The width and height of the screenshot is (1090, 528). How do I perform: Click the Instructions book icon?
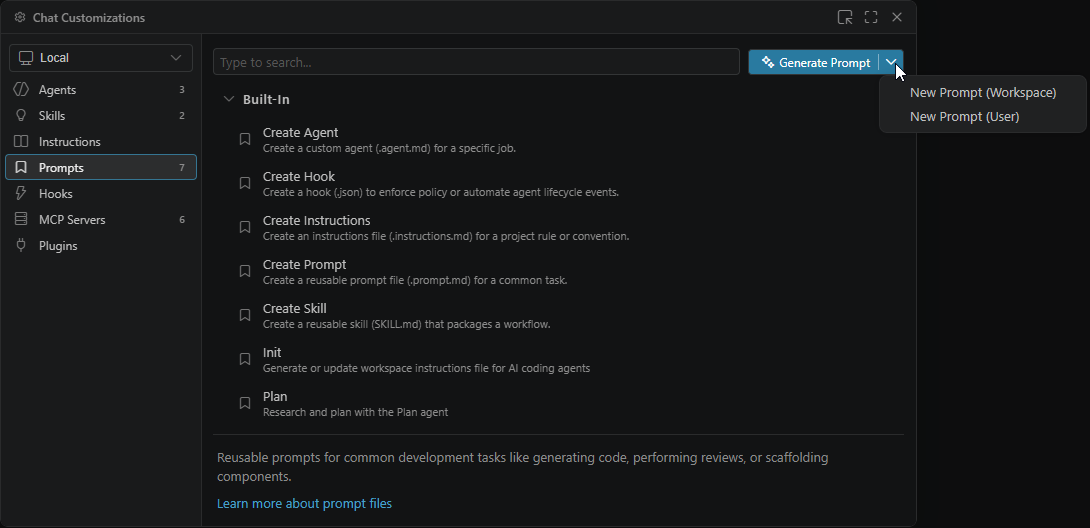(21, 142)
